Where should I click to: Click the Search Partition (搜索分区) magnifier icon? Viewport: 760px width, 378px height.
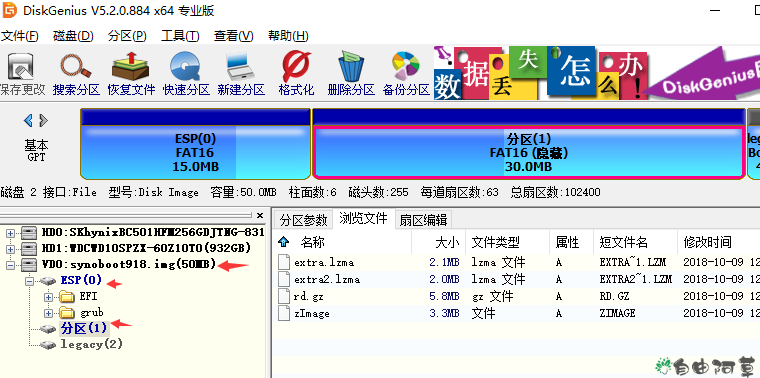click(76, 67)
